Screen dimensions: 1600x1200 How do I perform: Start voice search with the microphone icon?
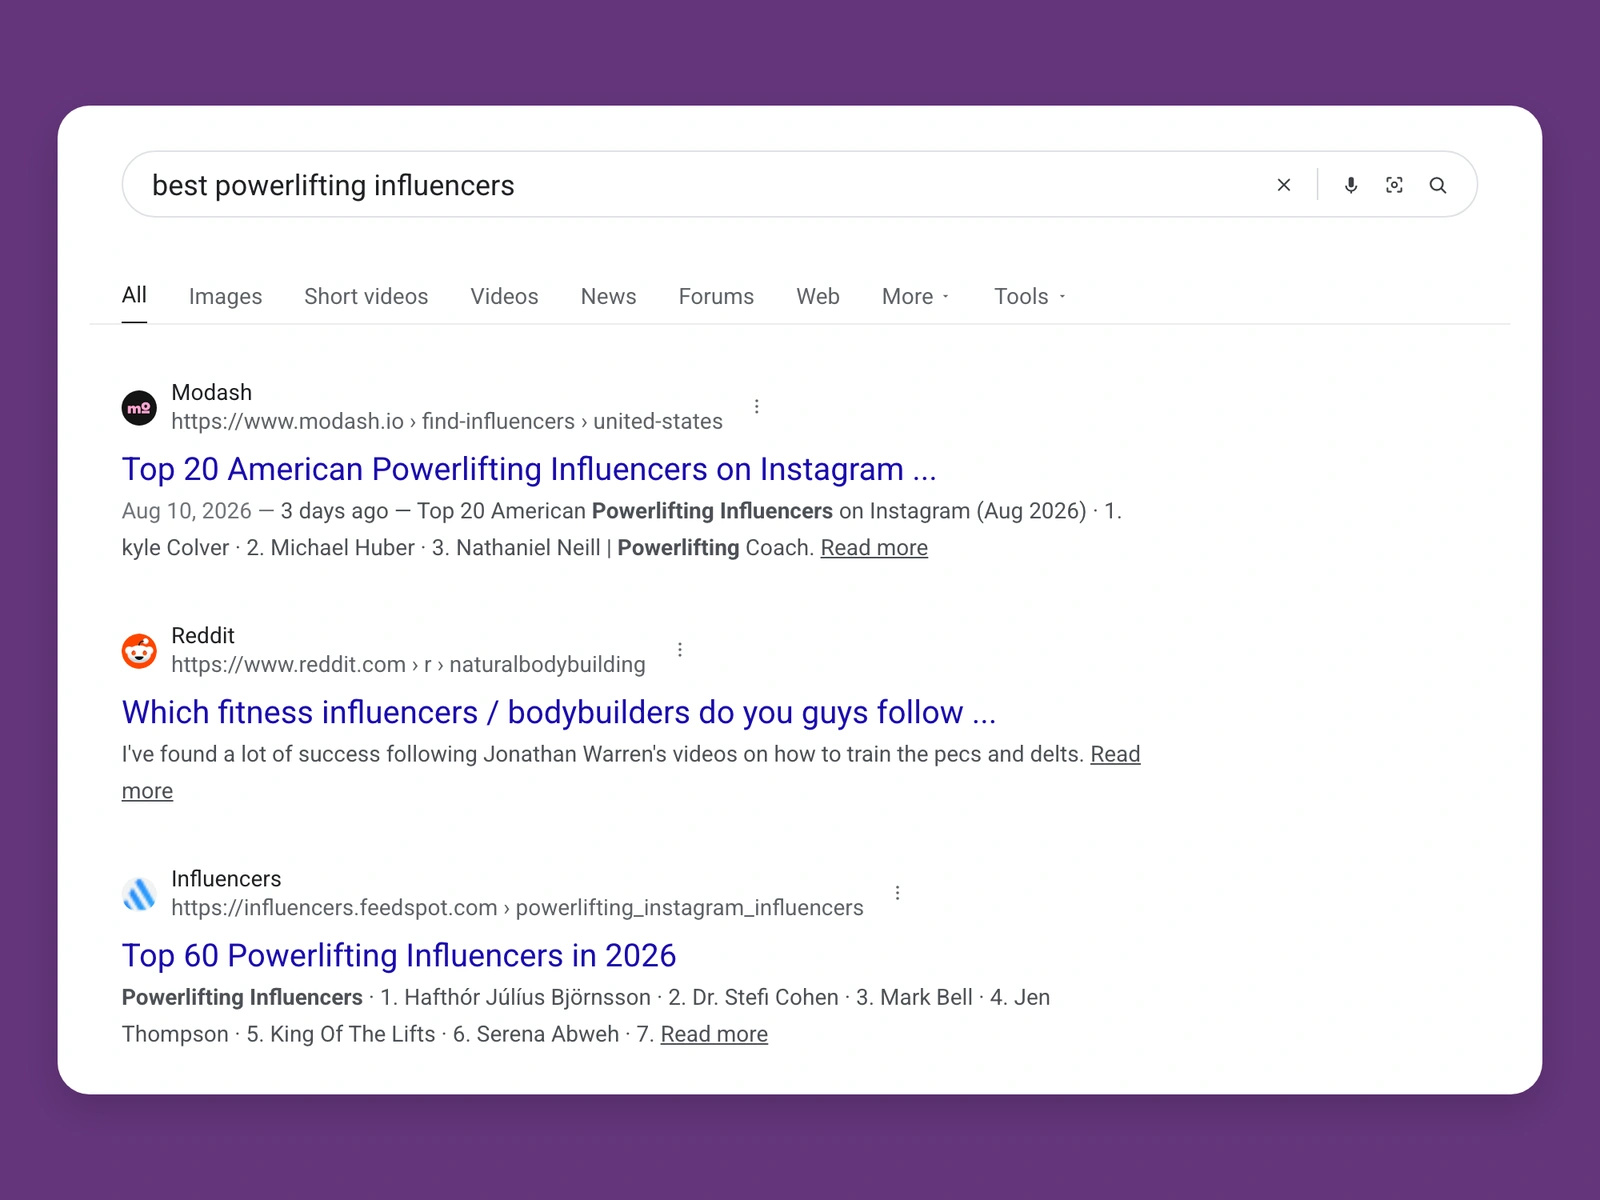pos(1351,185)
